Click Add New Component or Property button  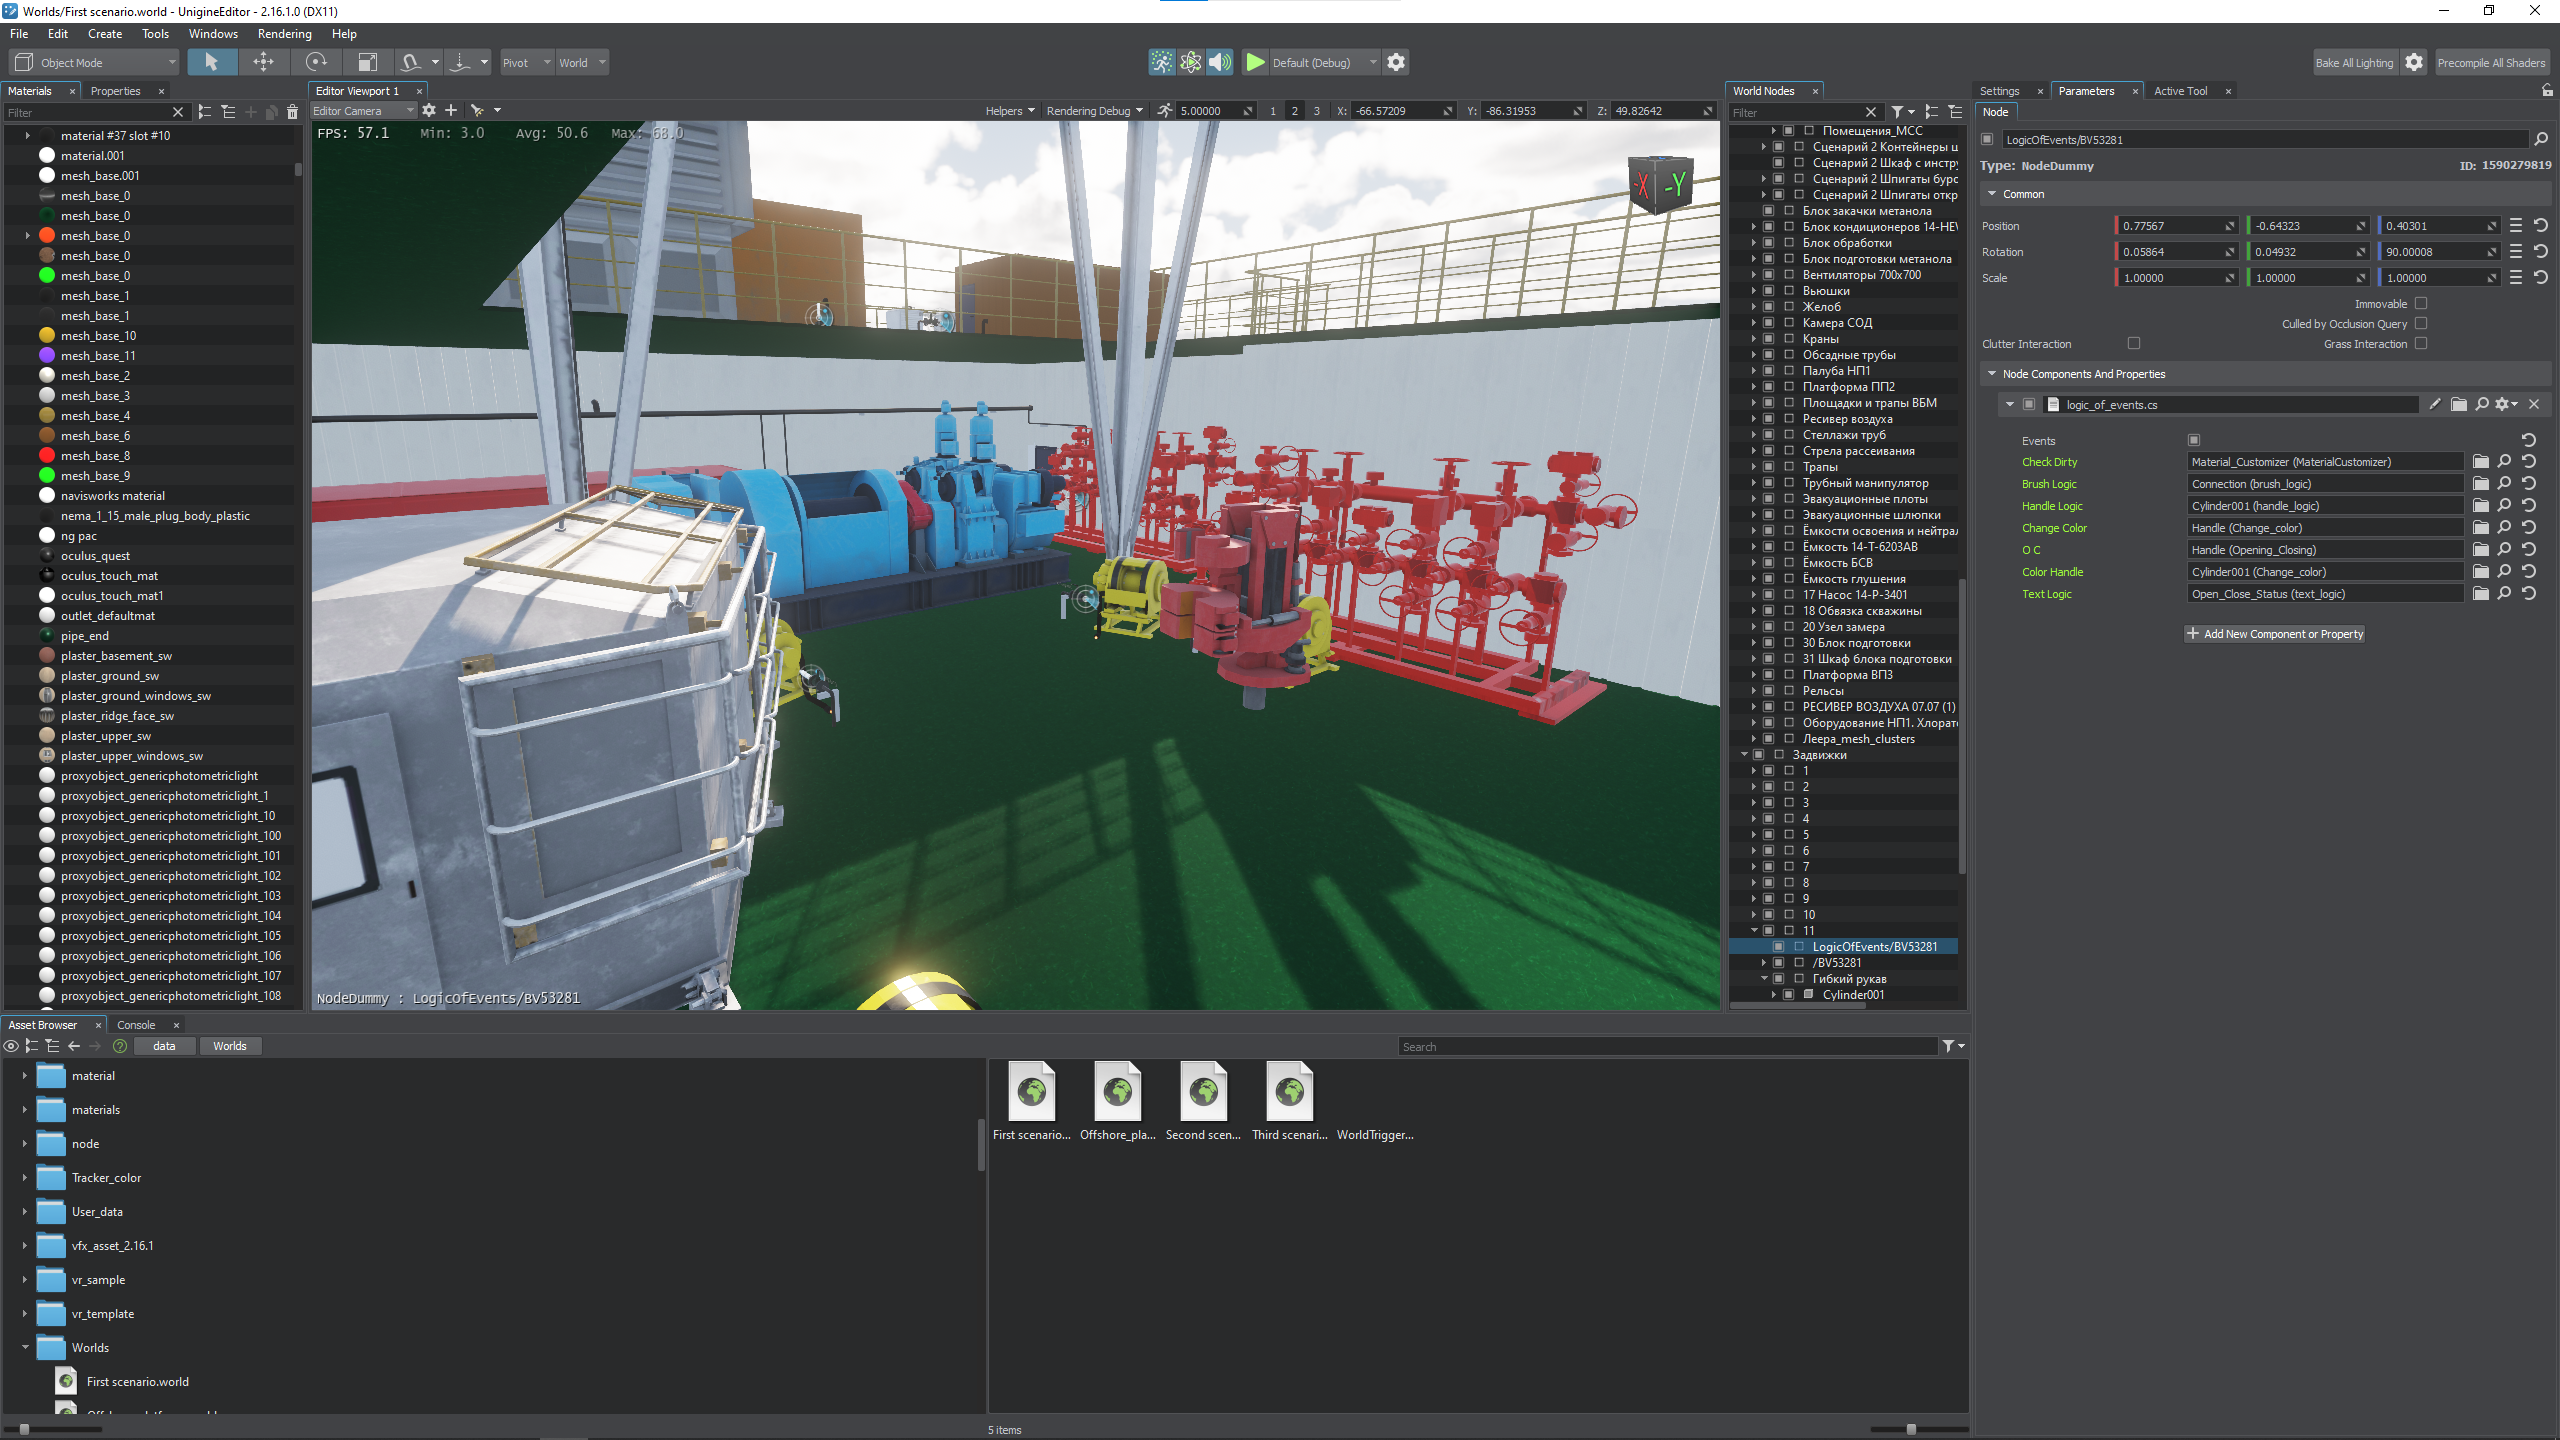click(x=2274, y=634)
